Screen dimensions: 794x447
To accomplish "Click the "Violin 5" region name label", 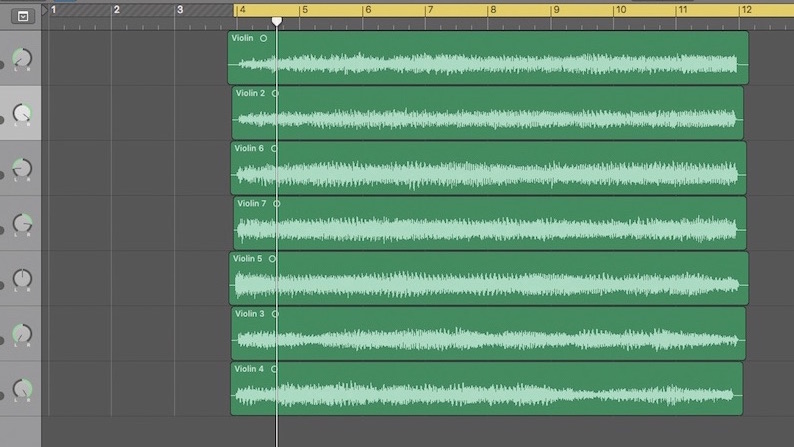I will 247,259.
